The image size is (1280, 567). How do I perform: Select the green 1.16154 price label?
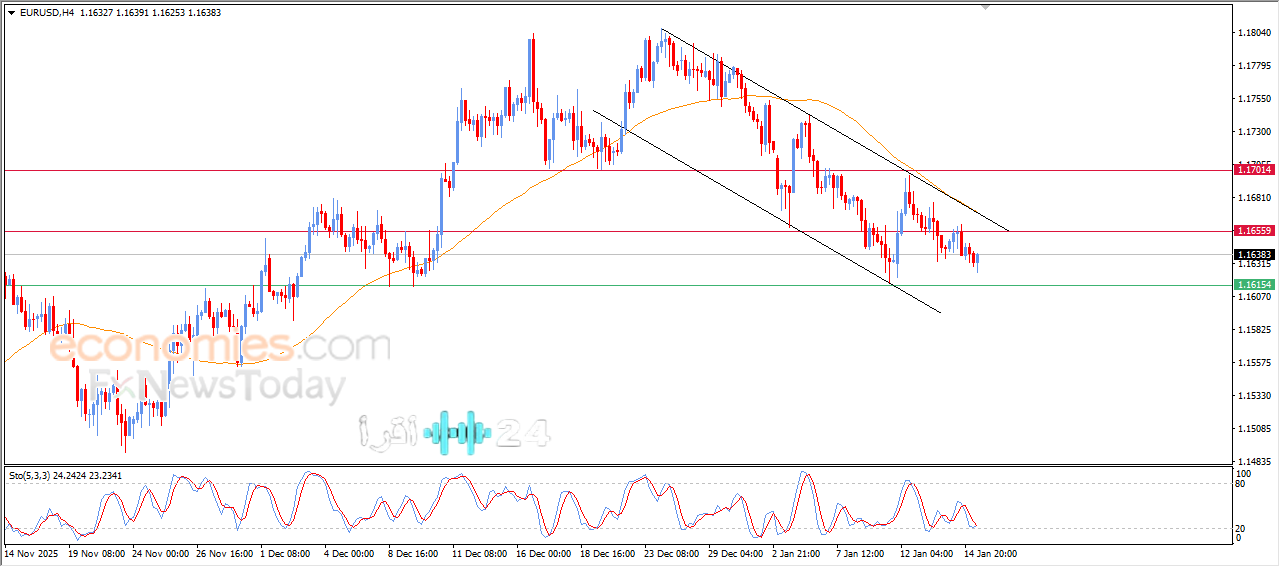point(1253,285)
